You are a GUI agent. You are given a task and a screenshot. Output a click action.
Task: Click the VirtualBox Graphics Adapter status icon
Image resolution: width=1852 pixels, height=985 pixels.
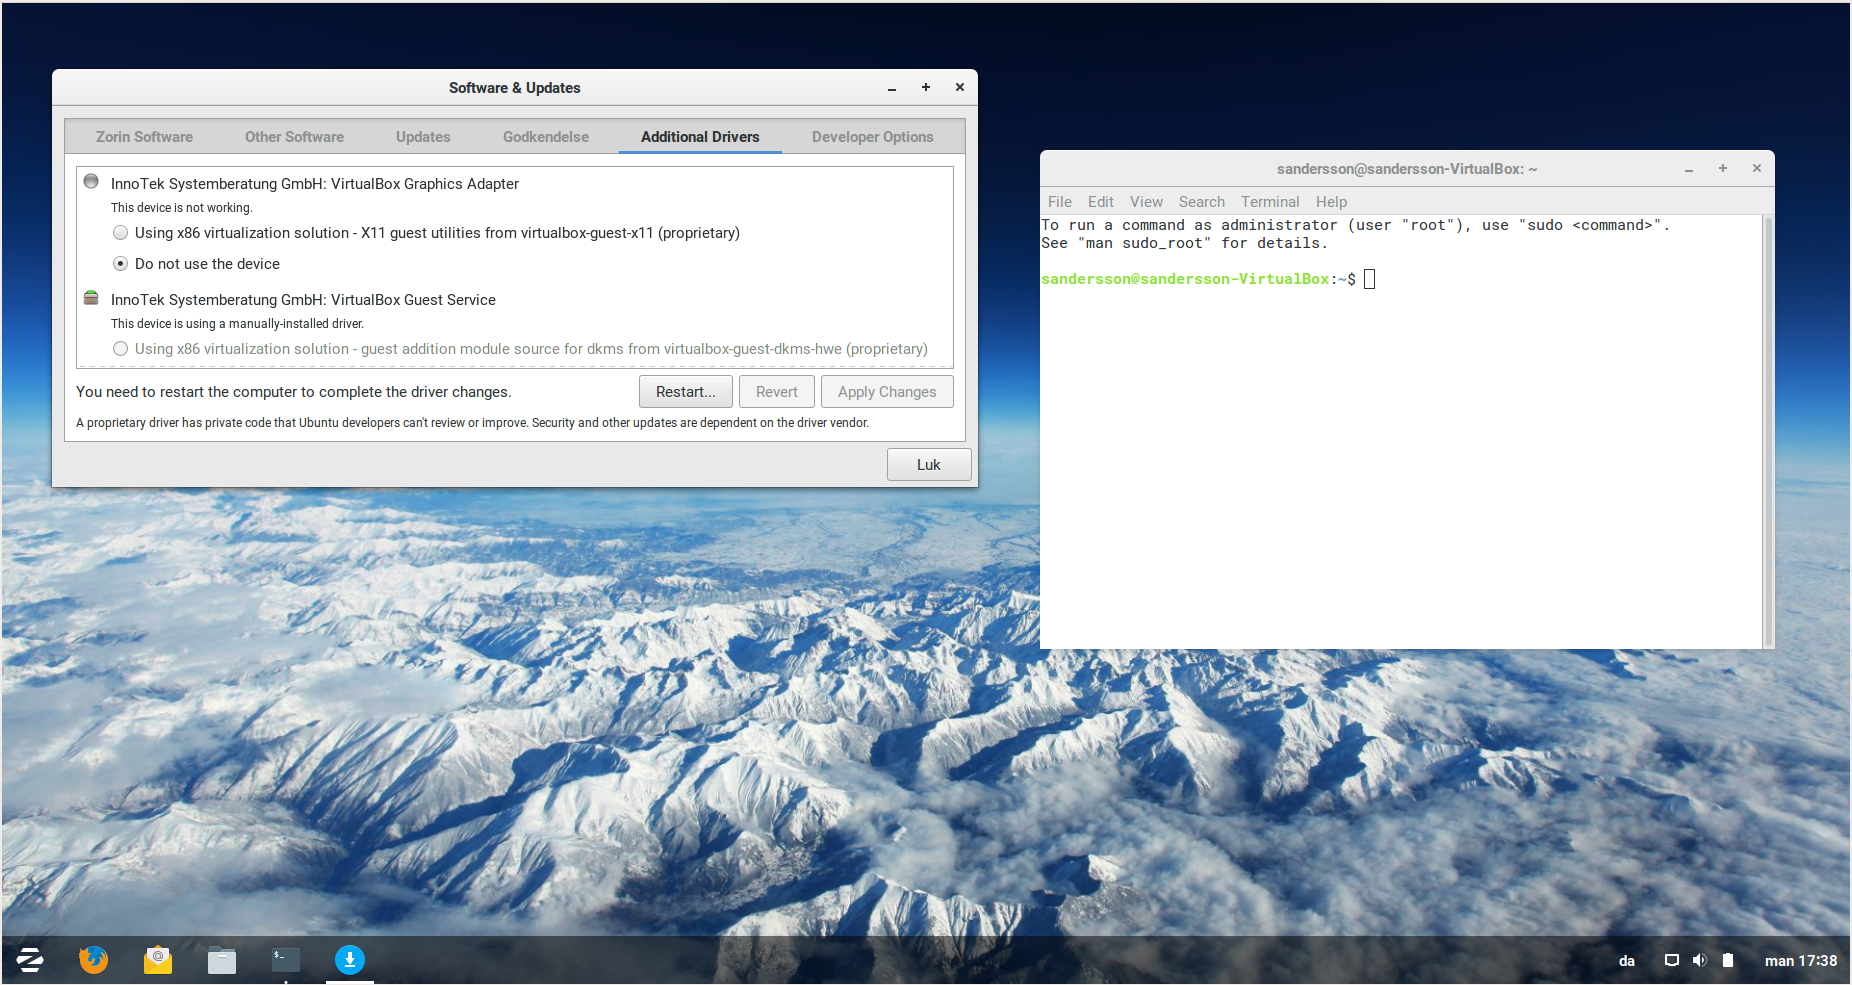point(91,182)
